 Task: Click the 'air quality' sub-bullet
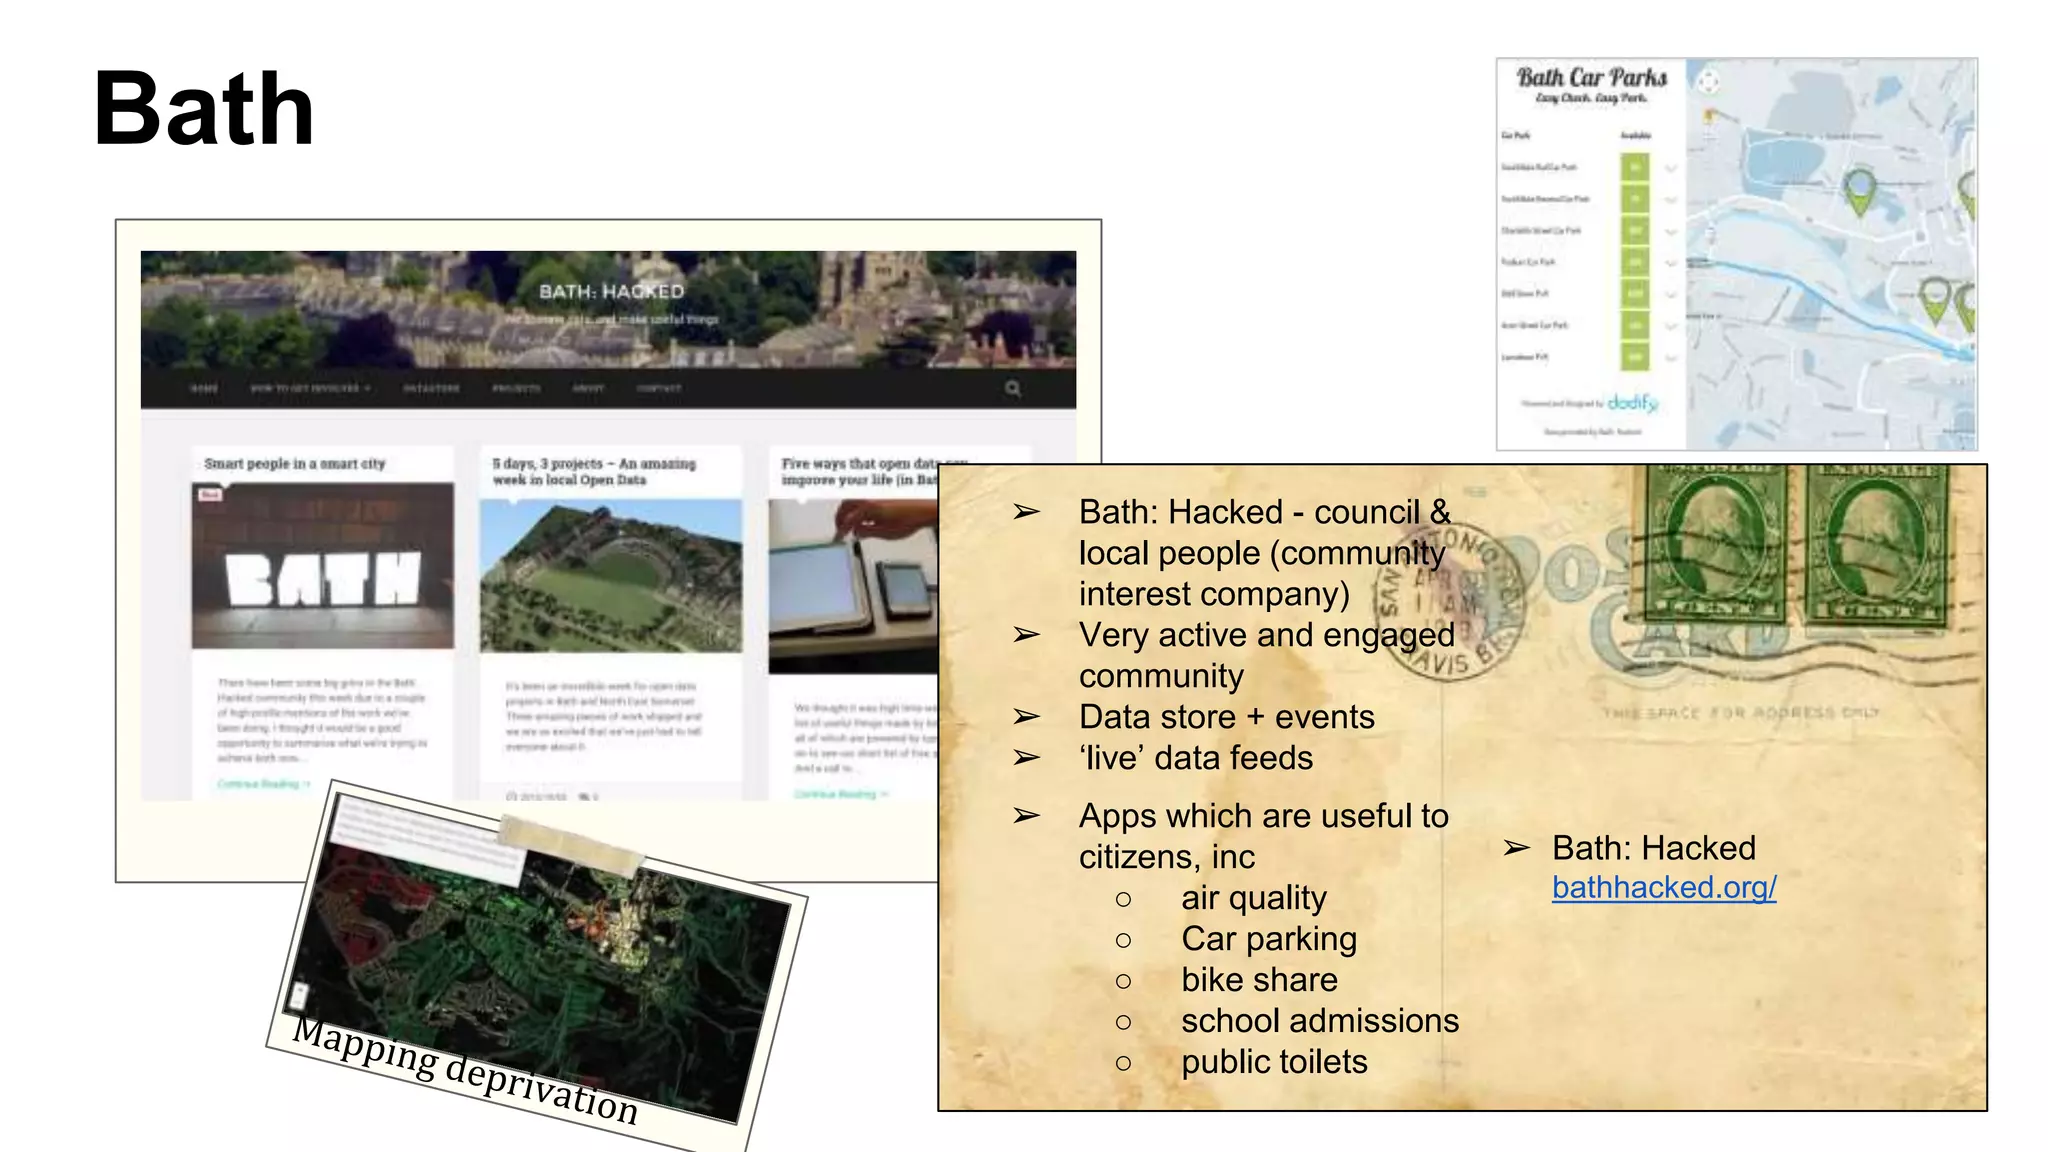point(1253,898)
